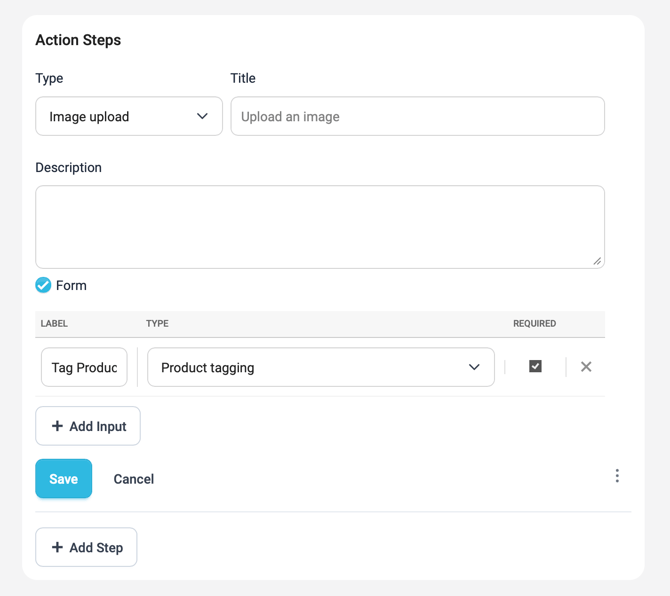Save the action step

coord(63,479)
